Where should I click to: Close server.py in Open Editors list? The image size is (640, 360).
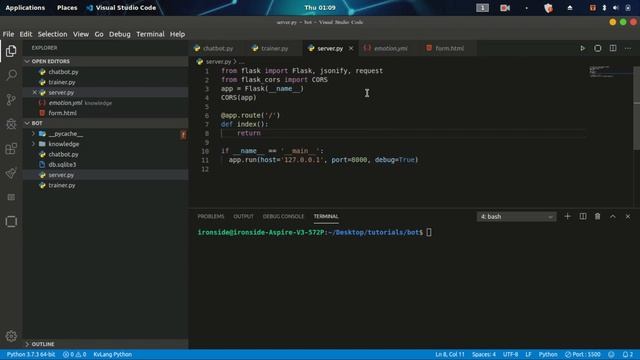pyautogui.click(x=35, y=93)
